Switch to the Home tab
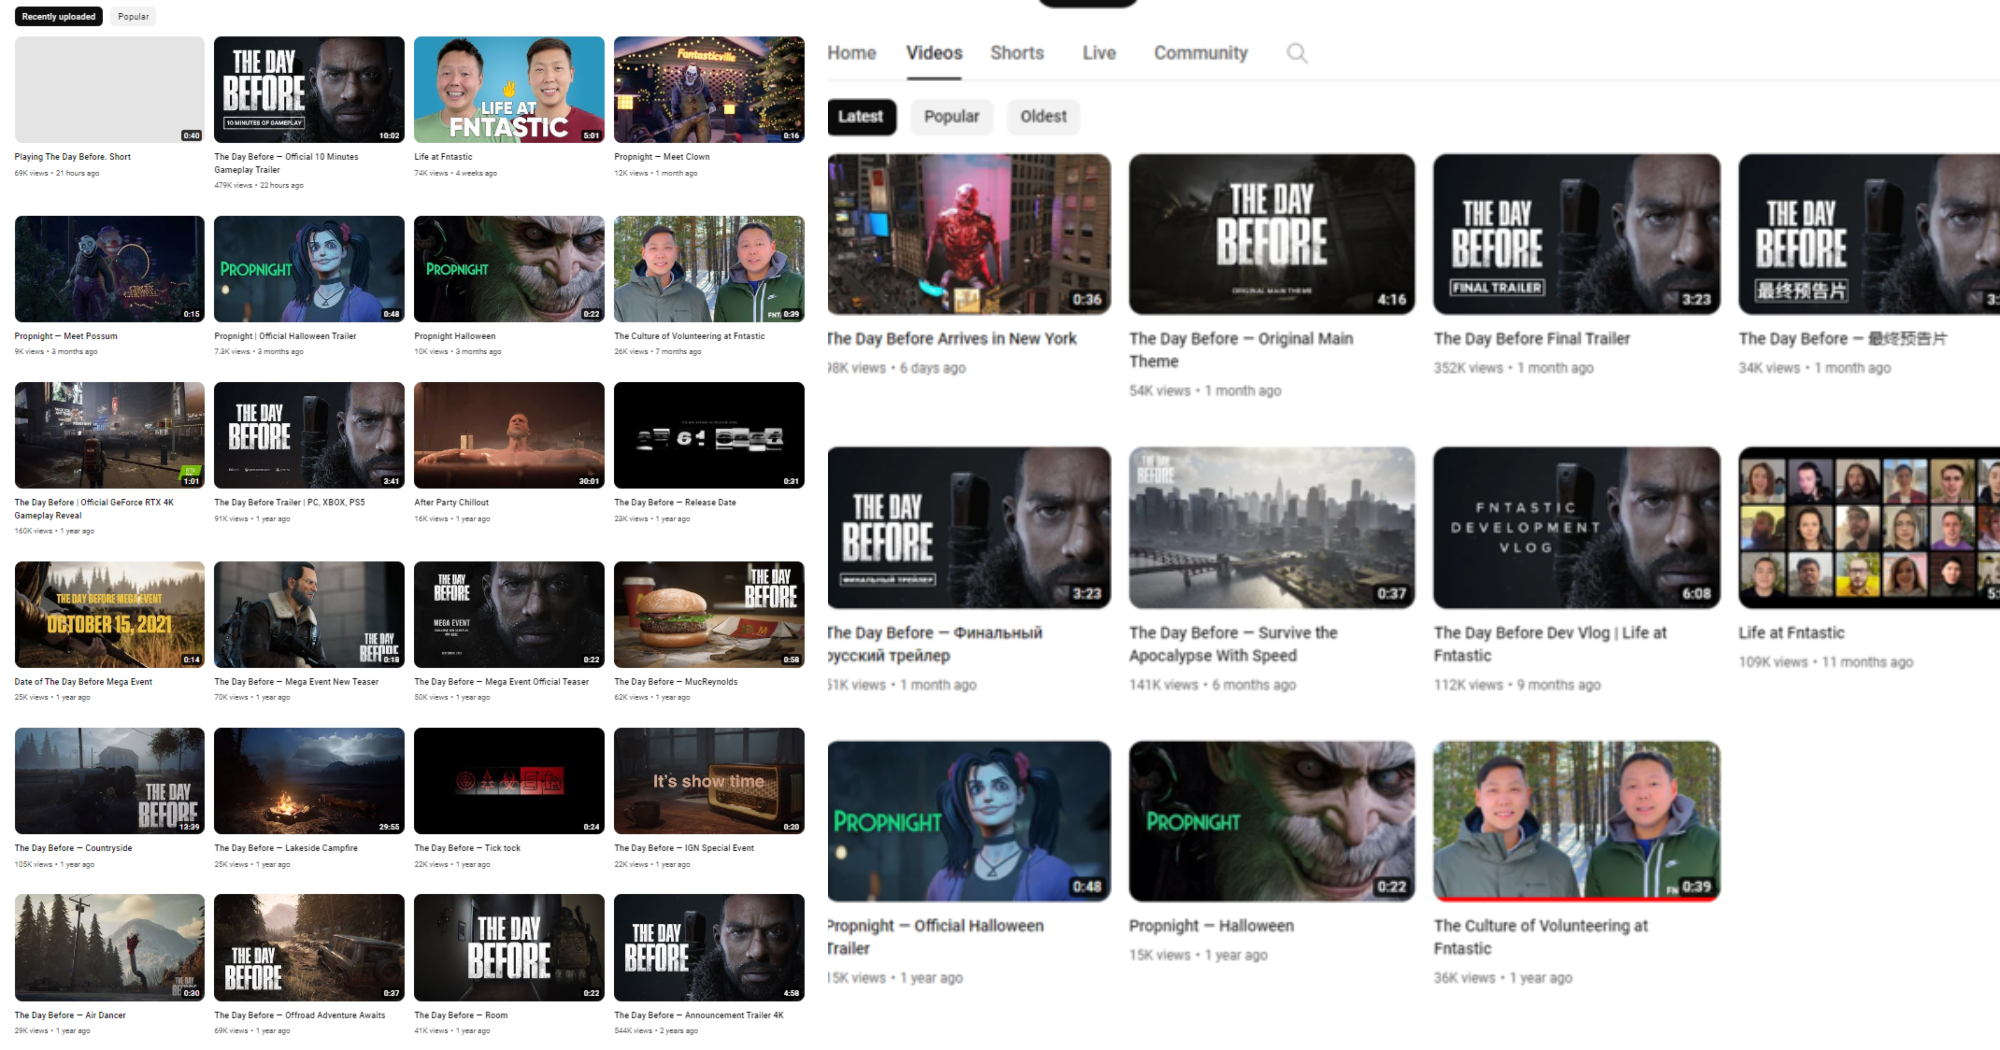This screenshot has height=1050, width=2000. point(851,53)
